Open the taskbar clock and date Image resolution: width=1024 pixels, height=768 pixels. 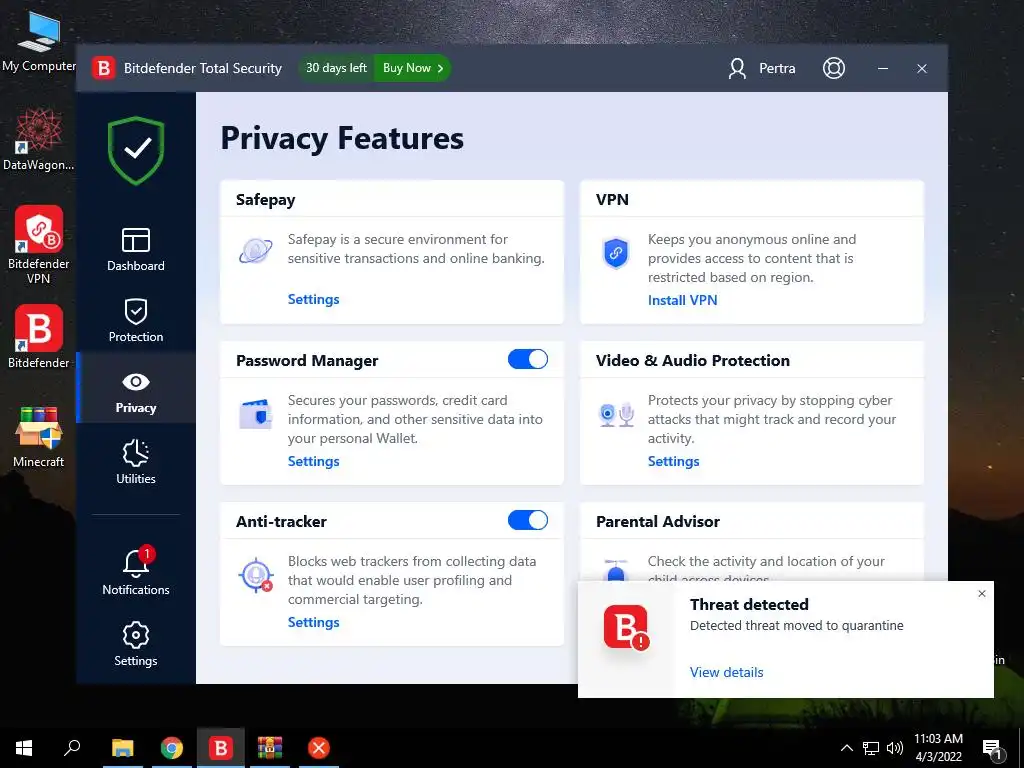tap(938, 748)
